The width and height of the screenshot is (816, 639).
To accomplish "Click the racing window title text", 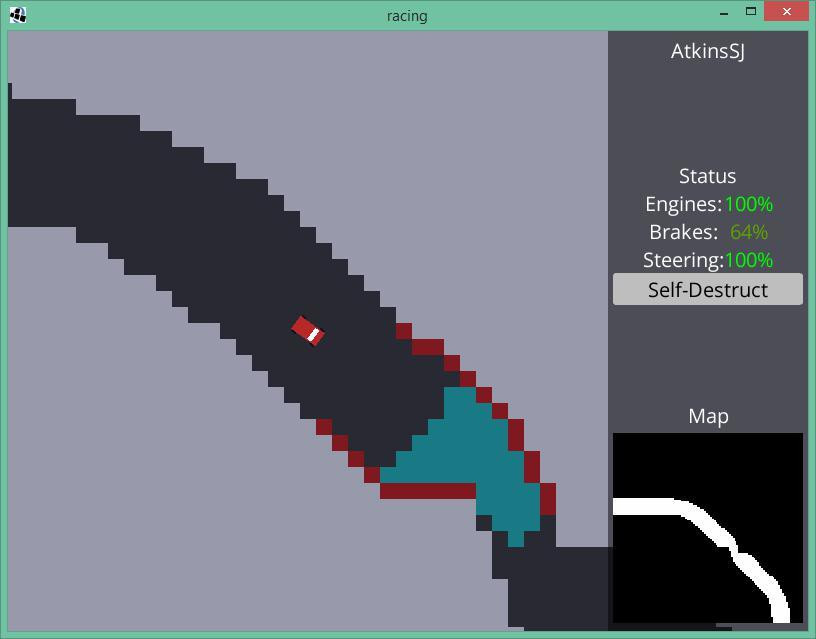I will click(407, 16).
